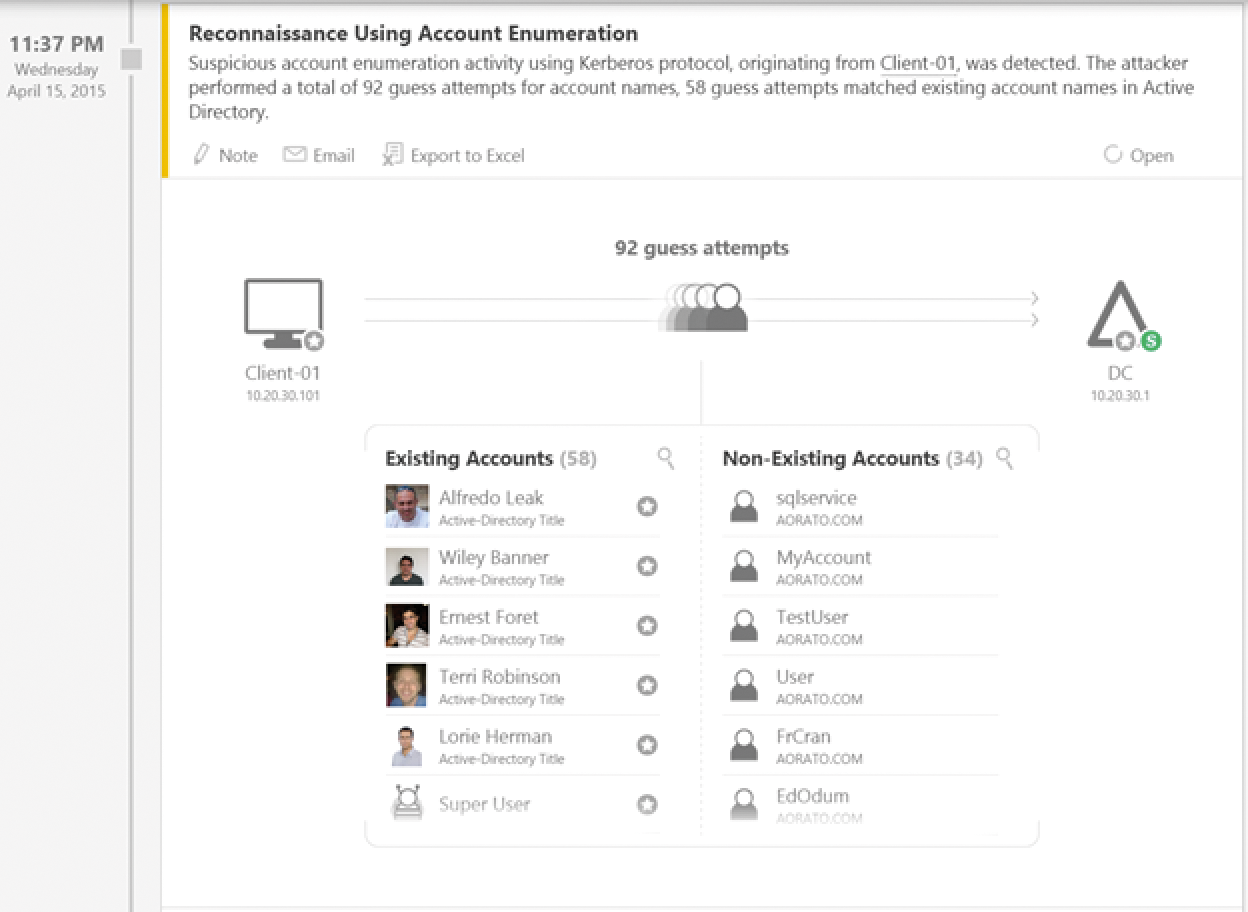Search the Non-Existing Accounts list
This screenshot has height=912, width=1248.
point(1005,458)
